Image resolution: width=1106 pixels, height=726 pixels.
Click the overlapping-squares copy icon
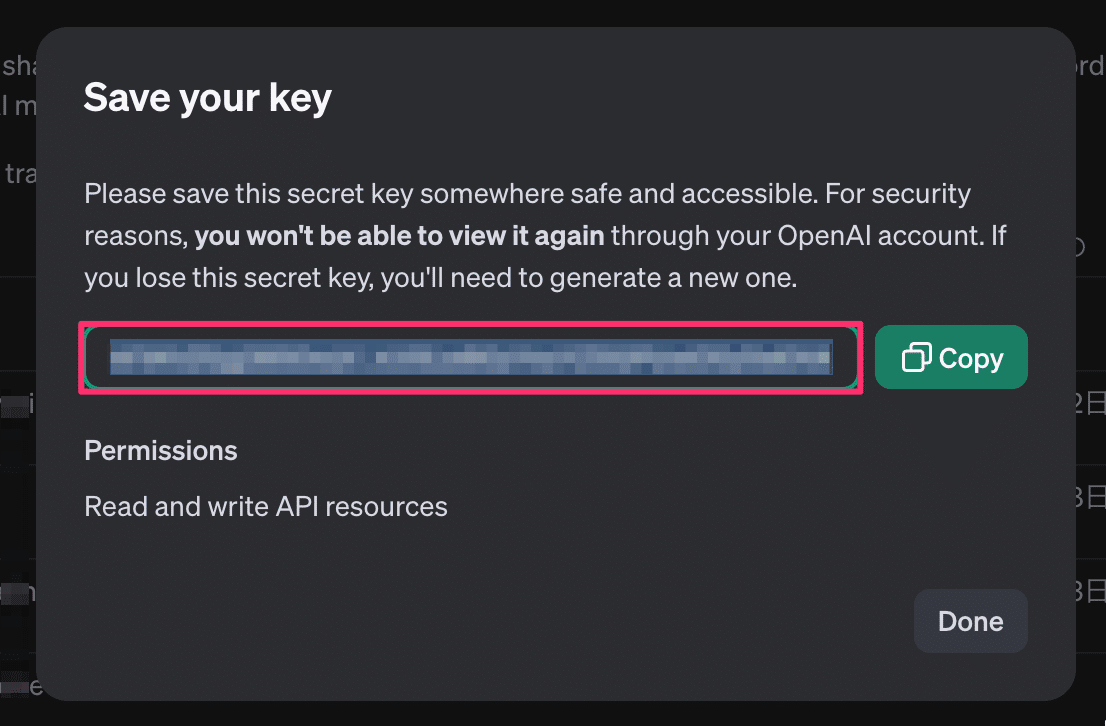916,357
